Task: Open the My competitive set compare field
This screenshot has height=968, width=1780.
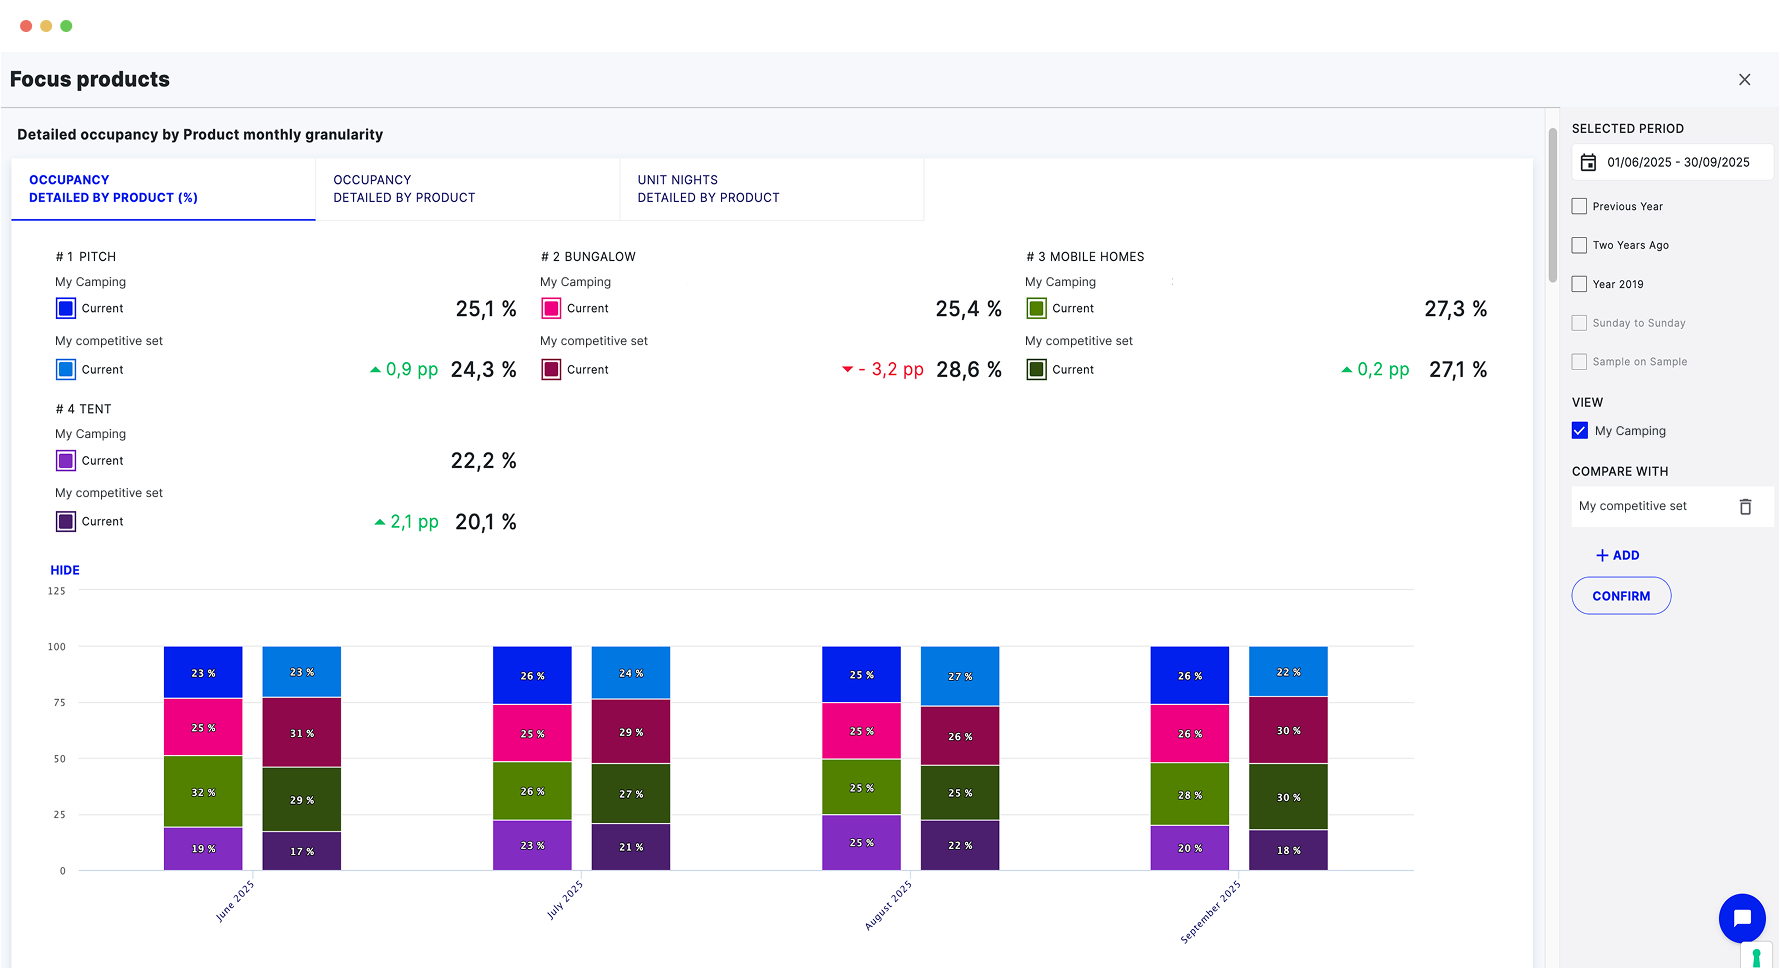Action: coord(1648,507)
